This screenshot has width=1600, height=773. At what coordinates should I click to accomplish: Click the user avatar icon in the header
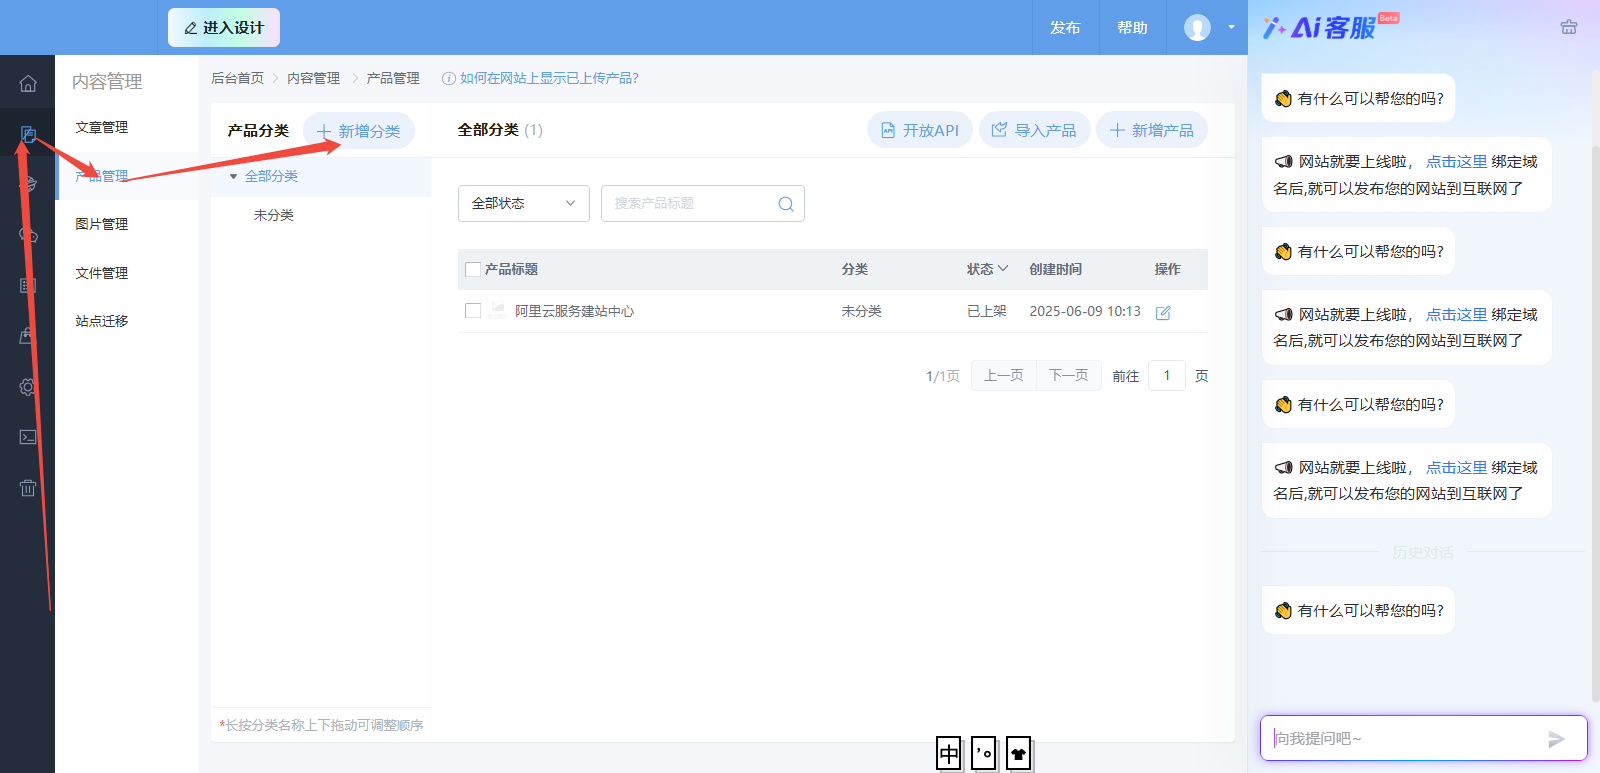(1197, 27)
